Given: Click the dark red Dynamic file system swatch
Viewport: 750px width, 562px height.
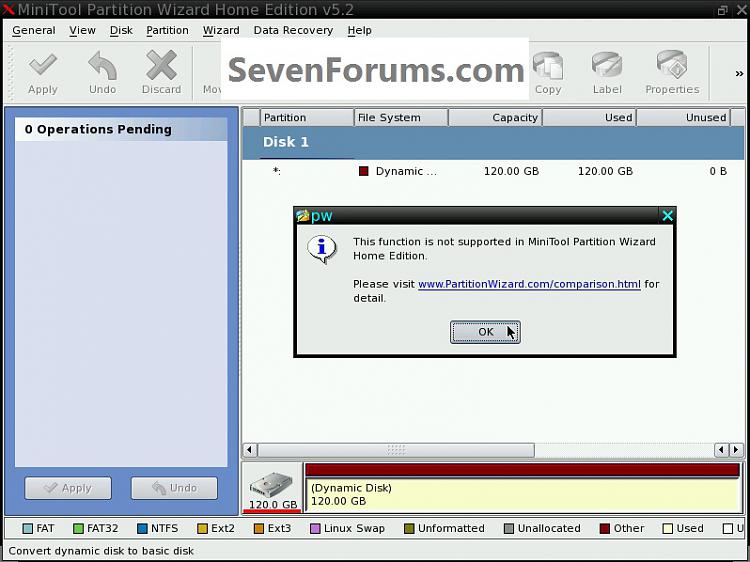Looking at the screenshot, I should coord(364,171).
